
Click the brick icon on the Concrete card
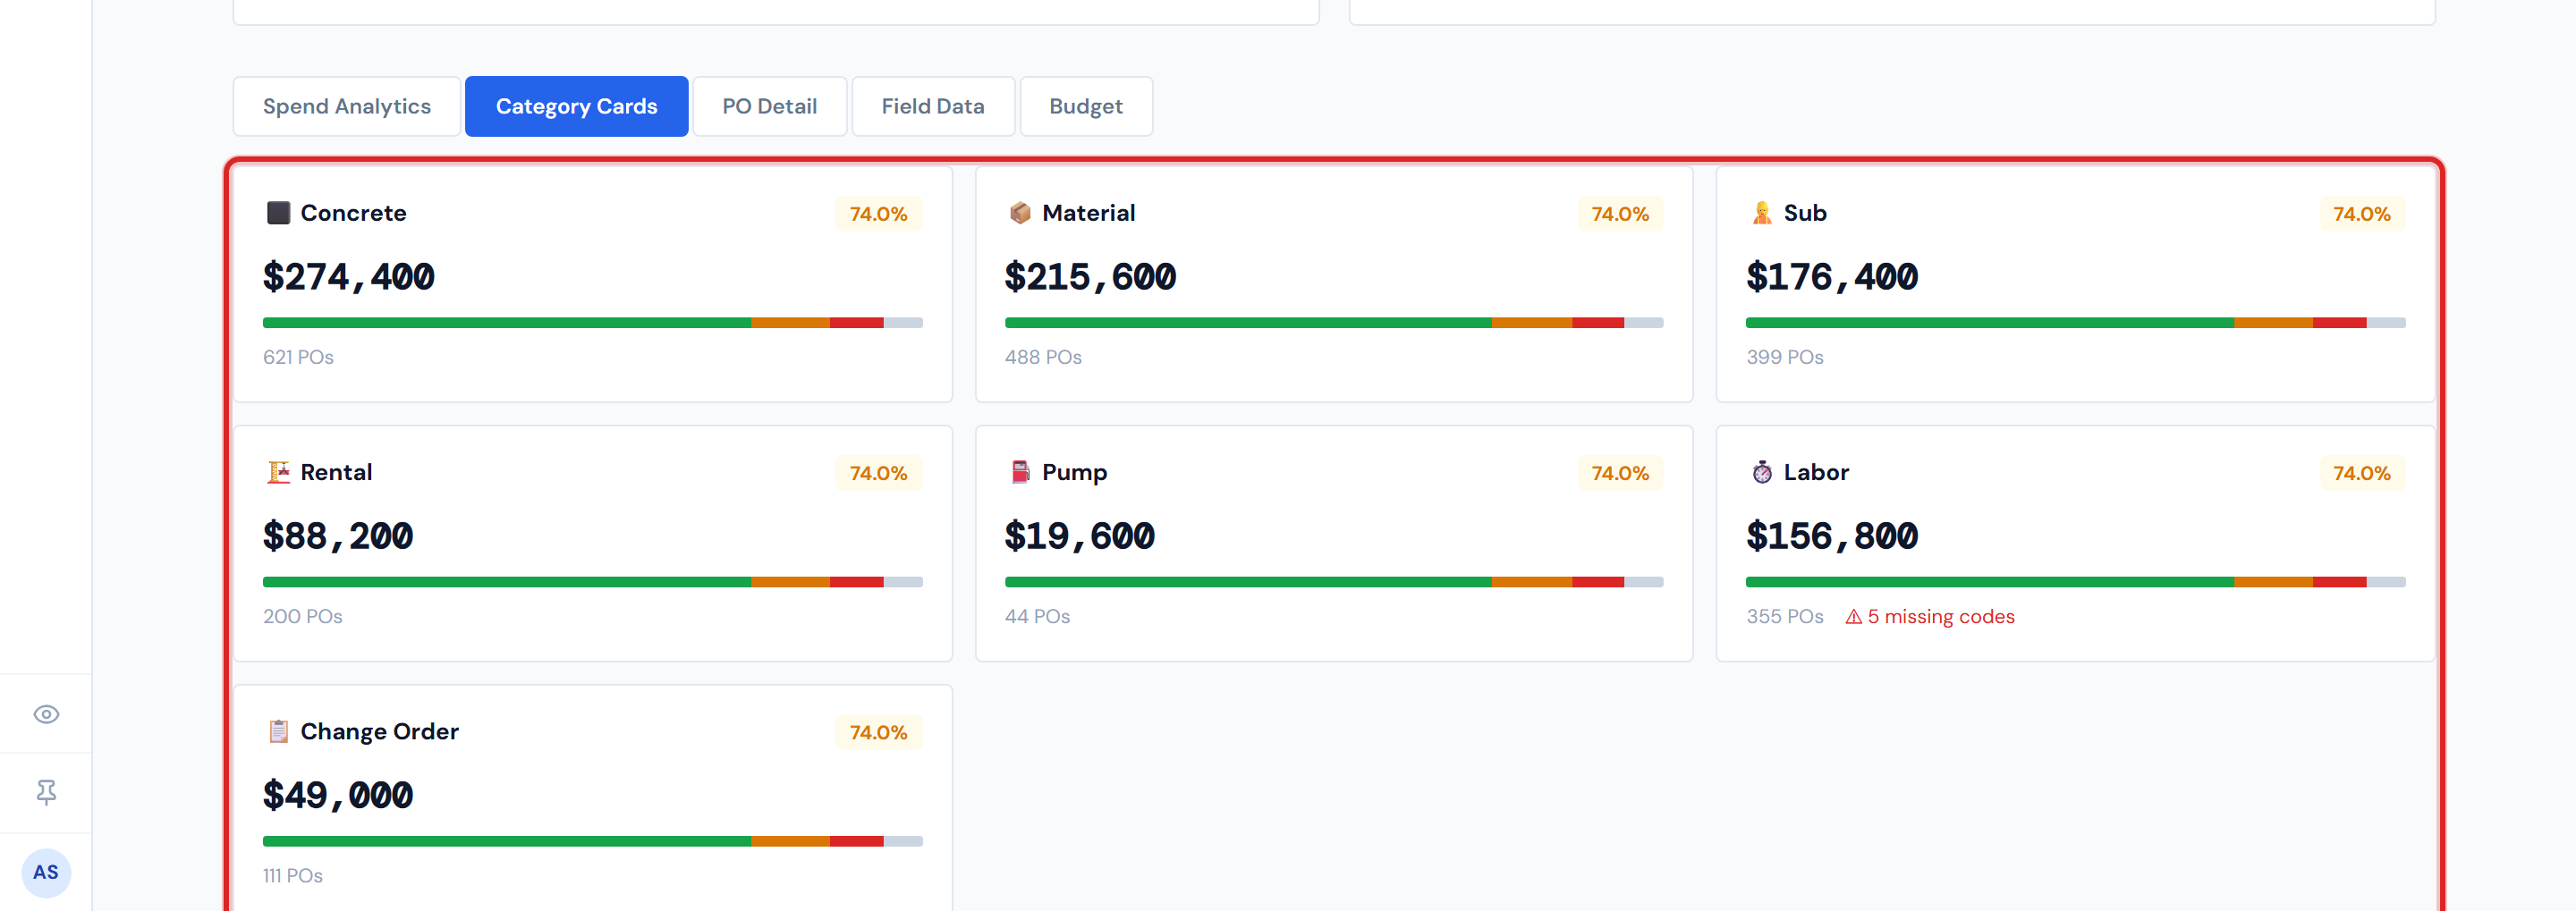click(x=278, y=212)
